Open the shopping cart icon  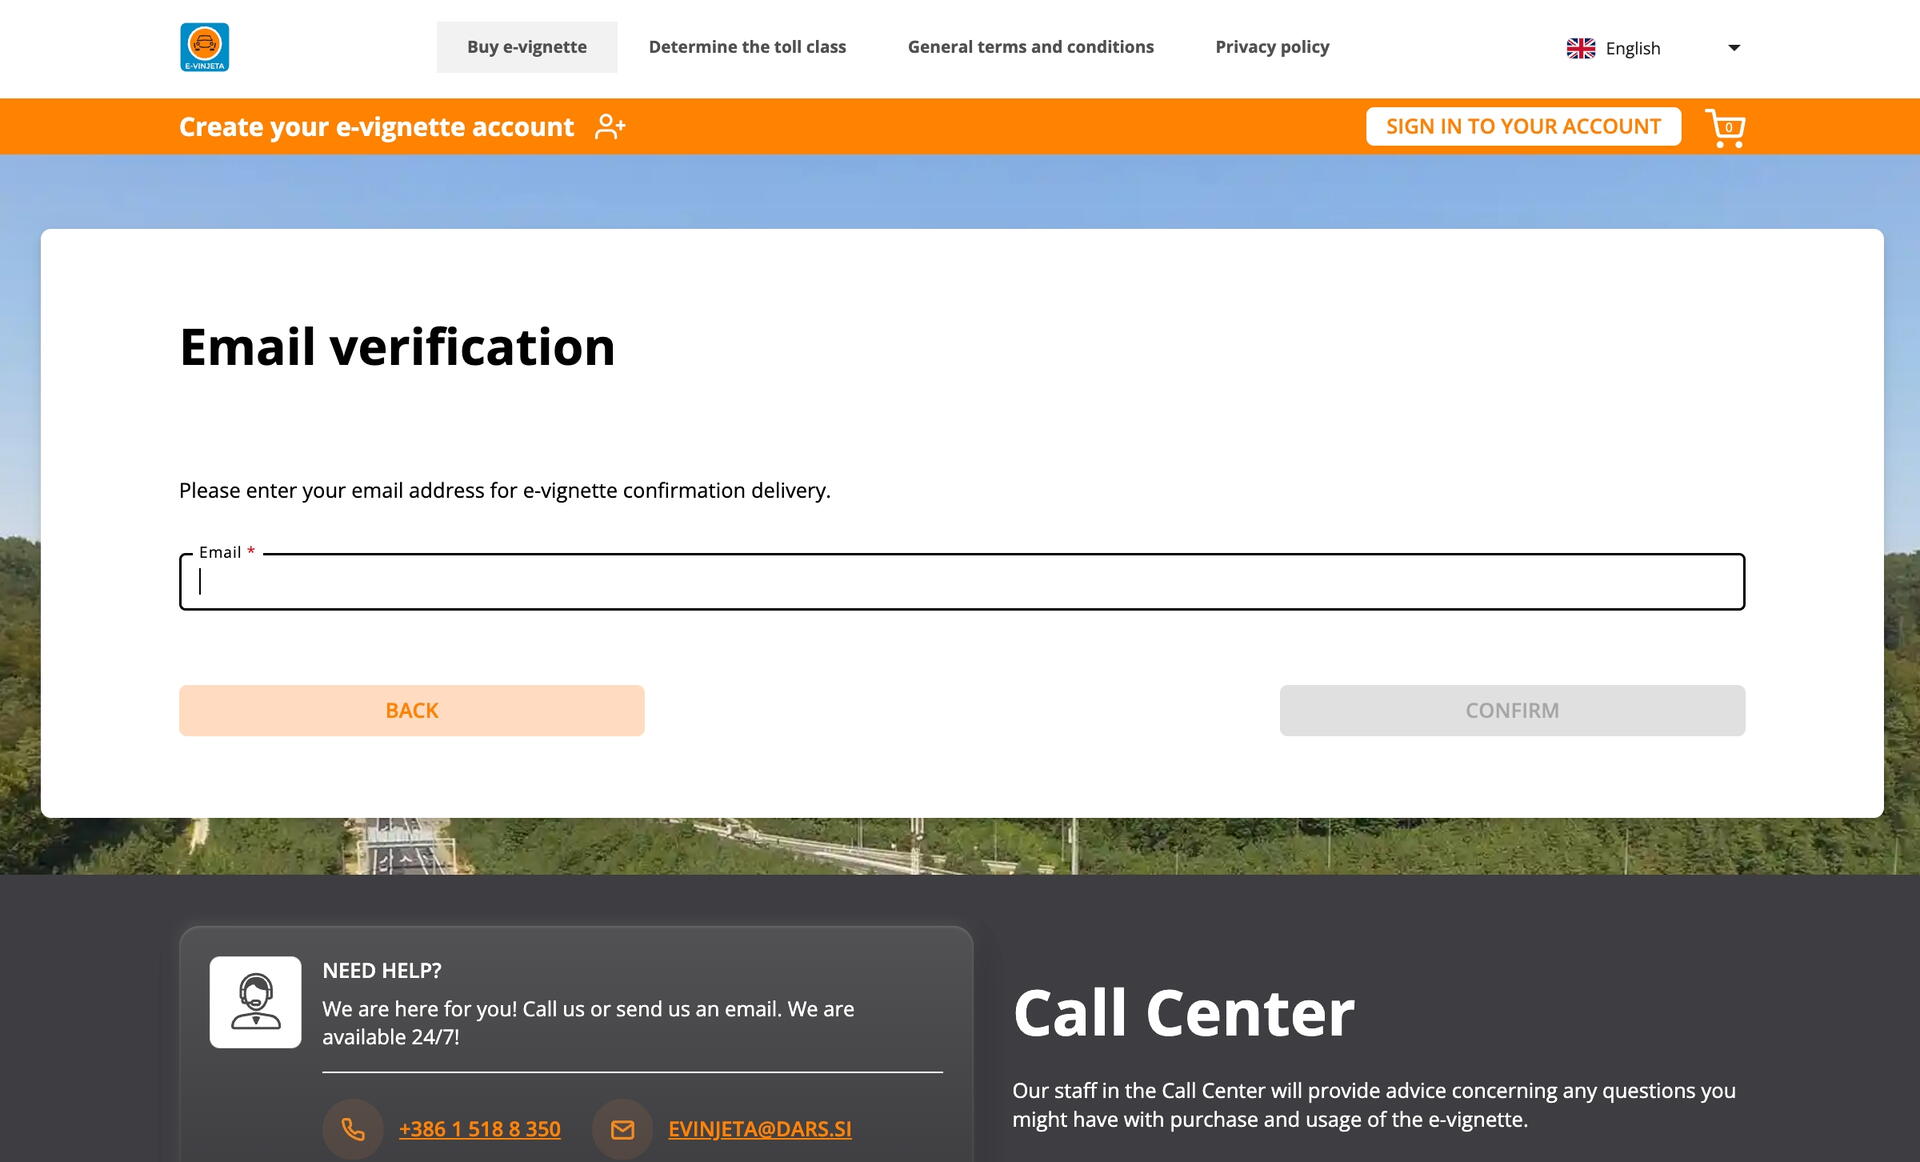(x=1725, y=128)
